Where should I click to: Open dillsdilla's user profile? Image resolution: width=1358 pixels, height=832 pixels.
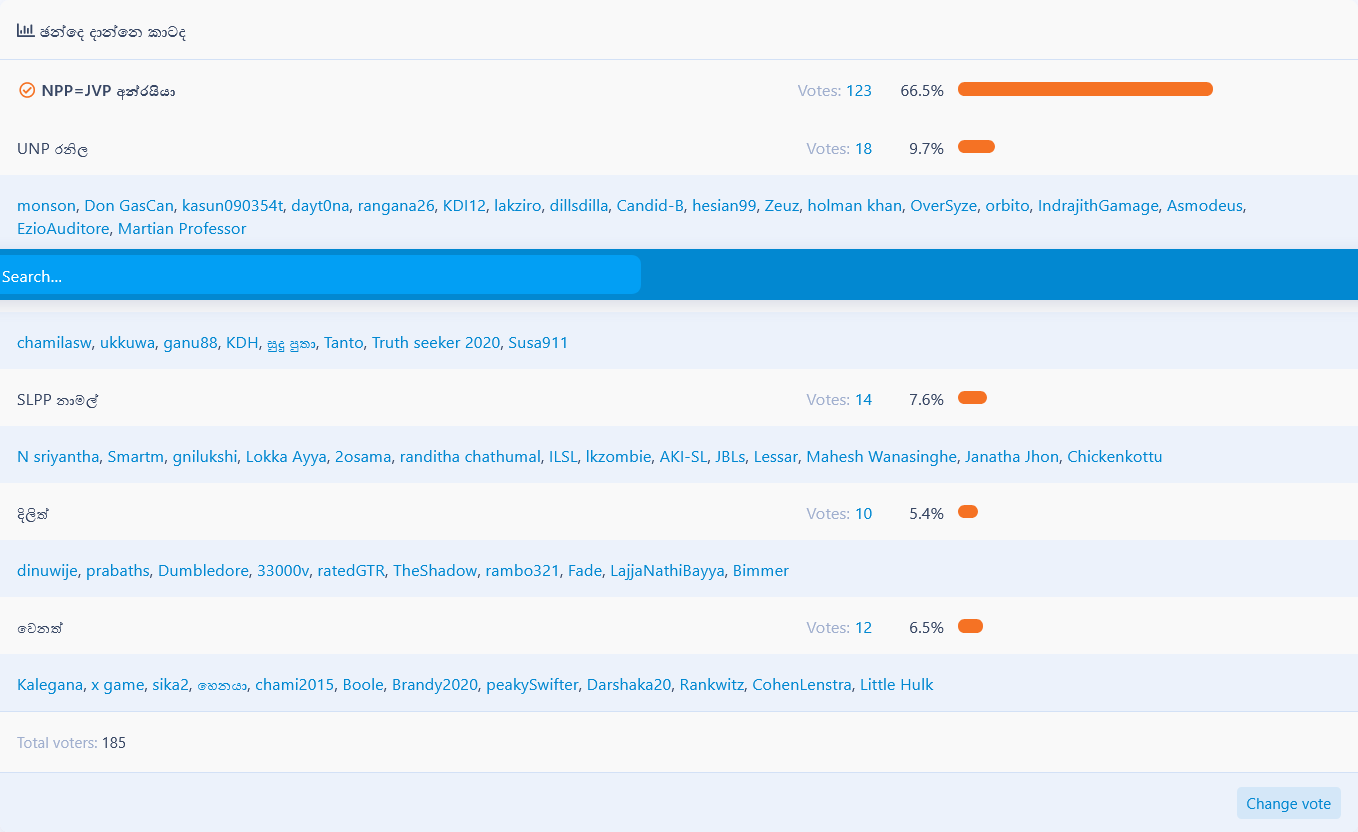click(x=579, y=206)
